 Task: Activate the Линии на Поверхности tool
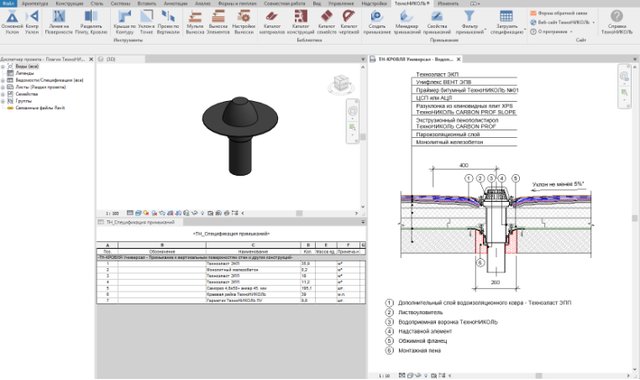point(59,22)
